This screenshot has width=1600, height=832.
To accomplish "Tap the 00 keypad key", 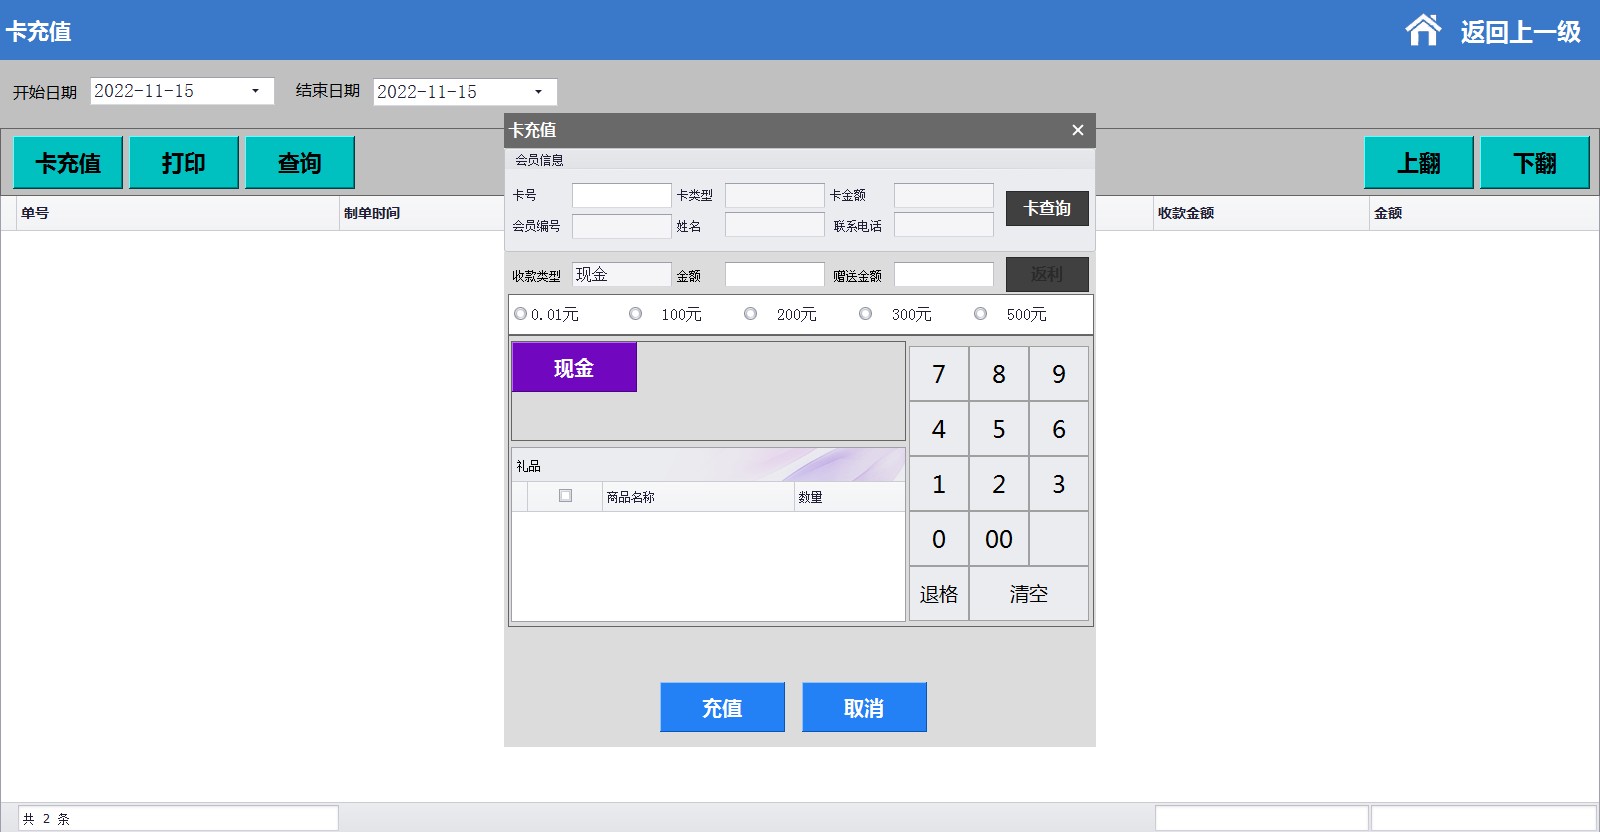I will coord(998,539).
